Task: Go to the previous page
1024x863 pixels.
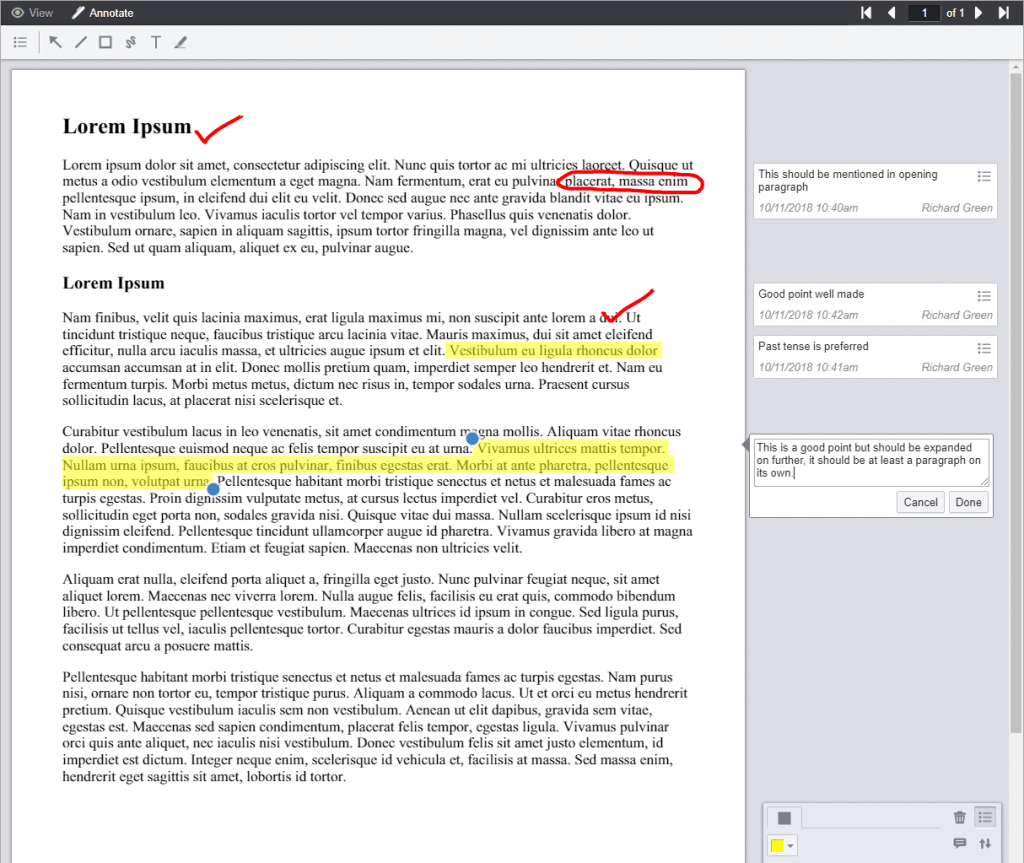Action: (891, 12)
